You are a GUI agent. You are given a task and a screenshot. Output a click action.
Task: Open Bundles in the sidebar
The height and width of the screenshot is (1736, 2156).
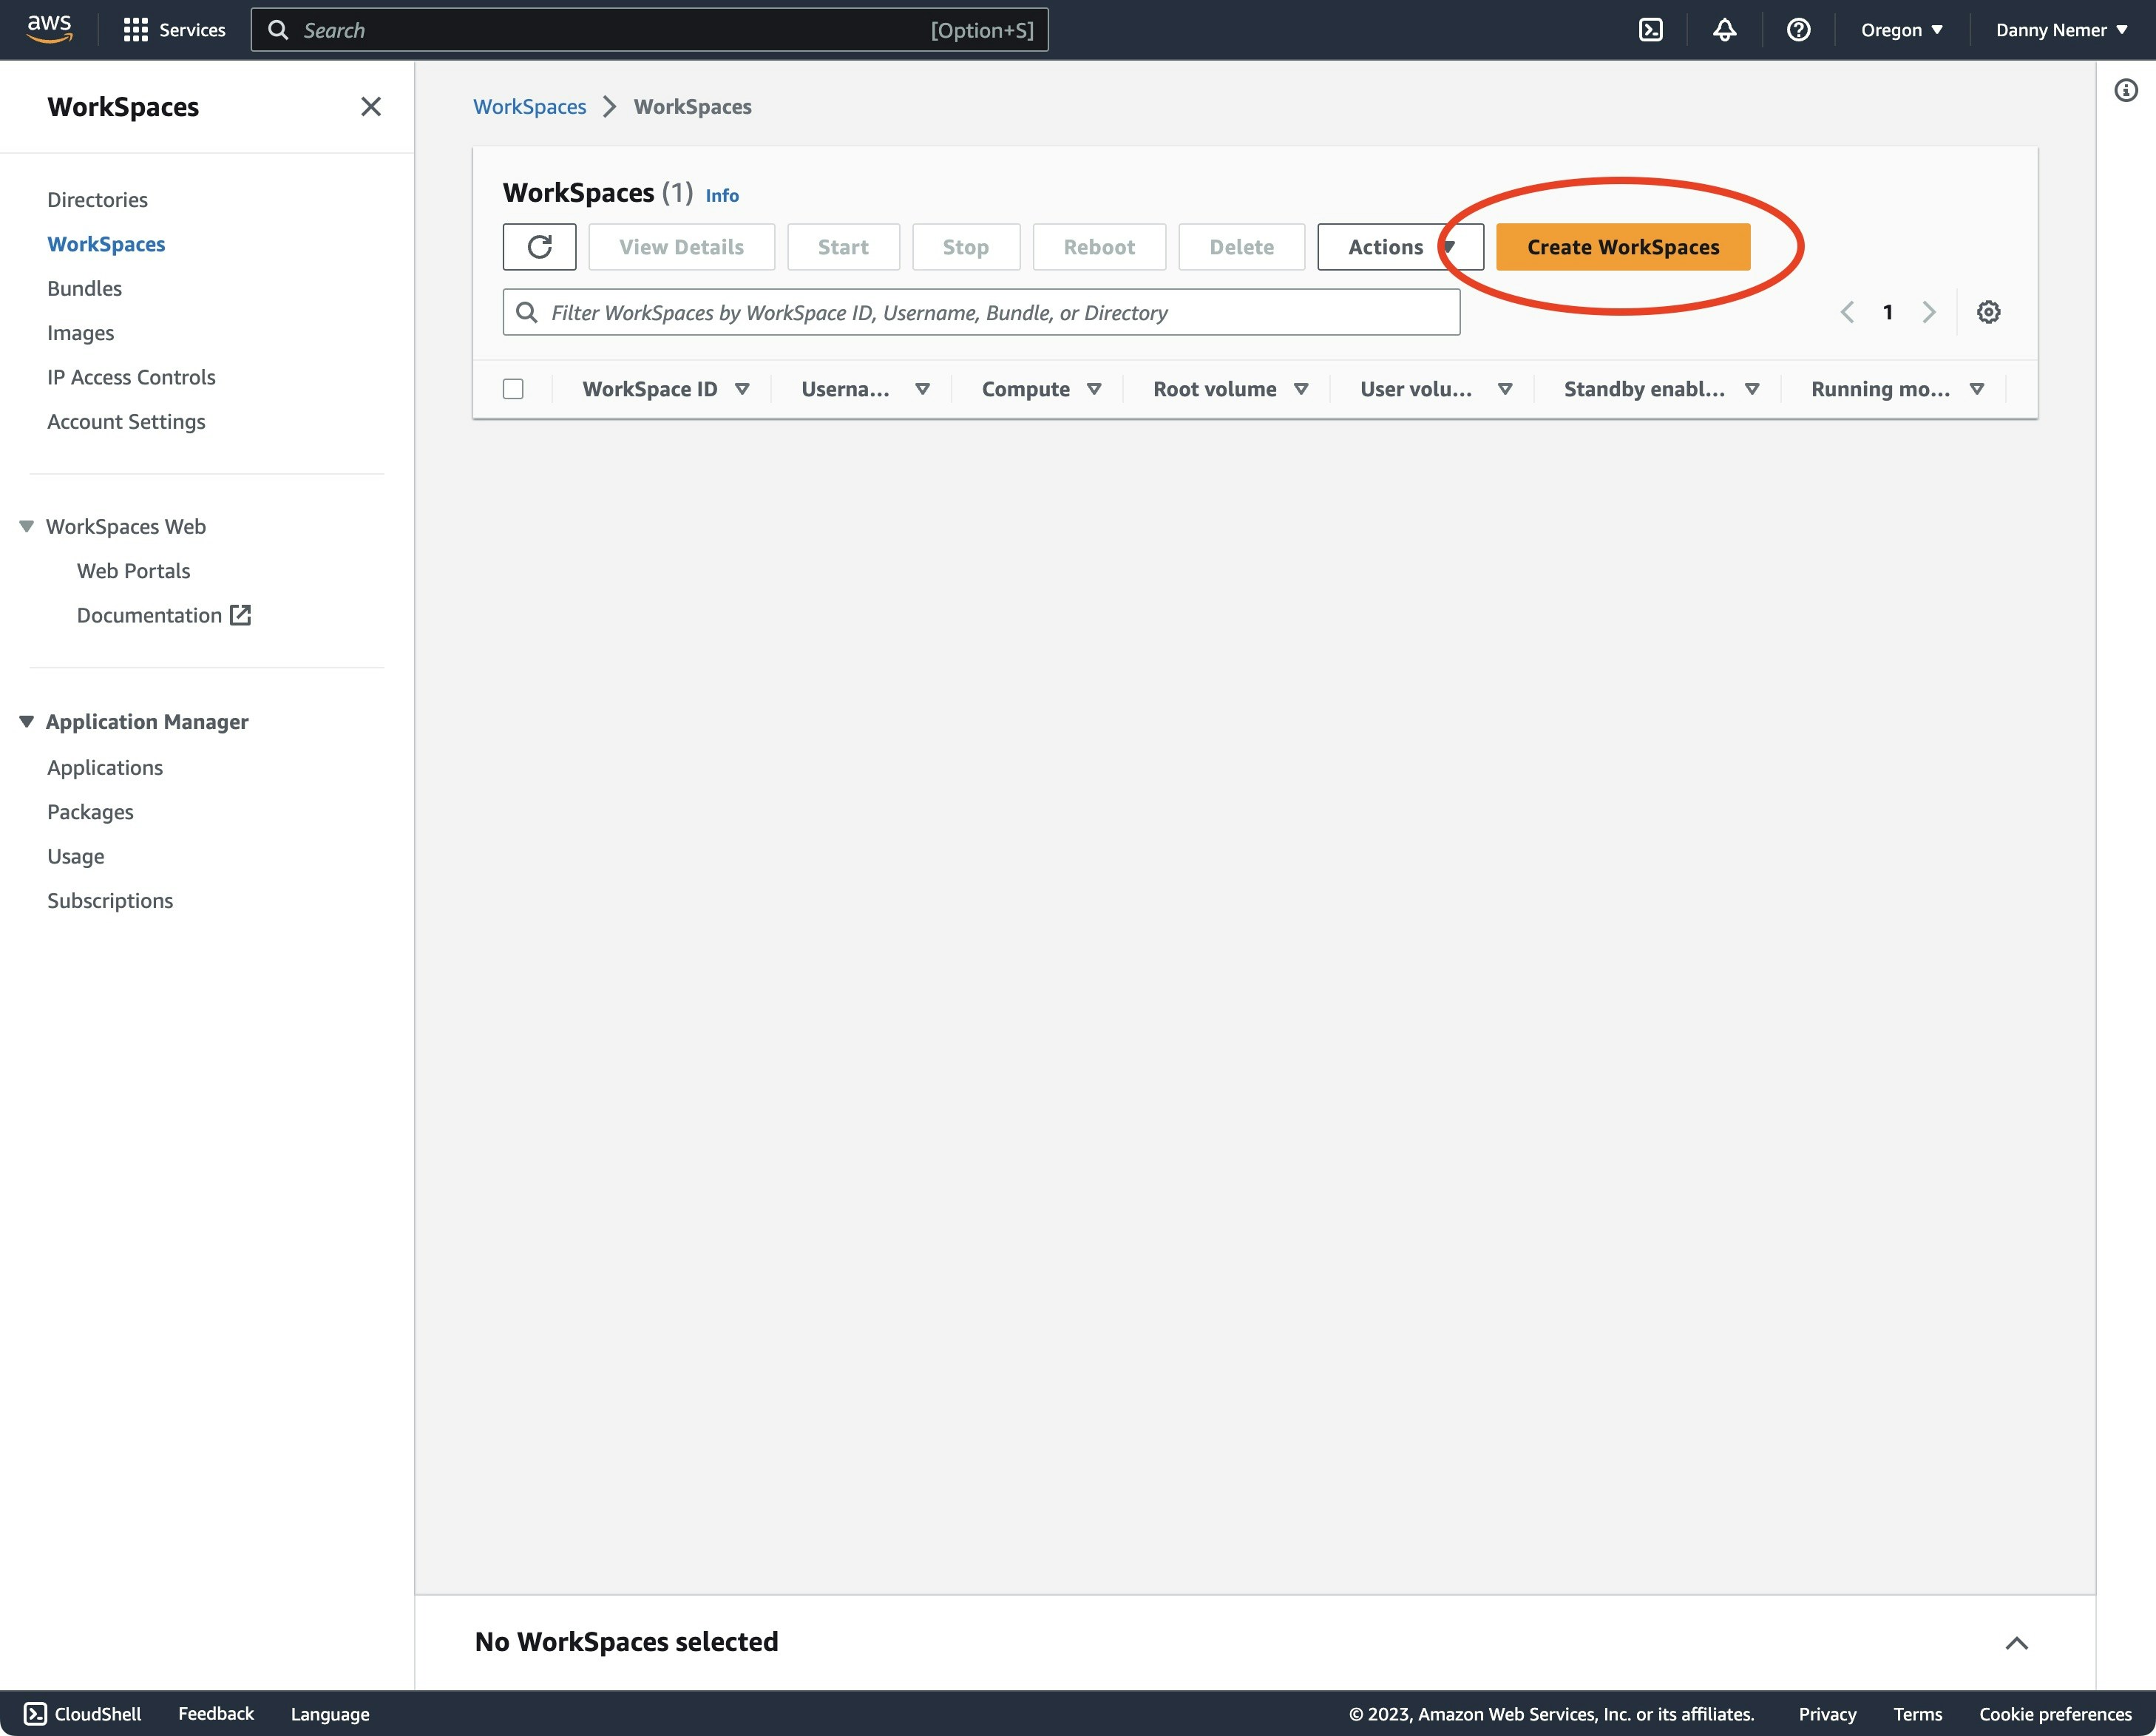[x=84, y=288]
